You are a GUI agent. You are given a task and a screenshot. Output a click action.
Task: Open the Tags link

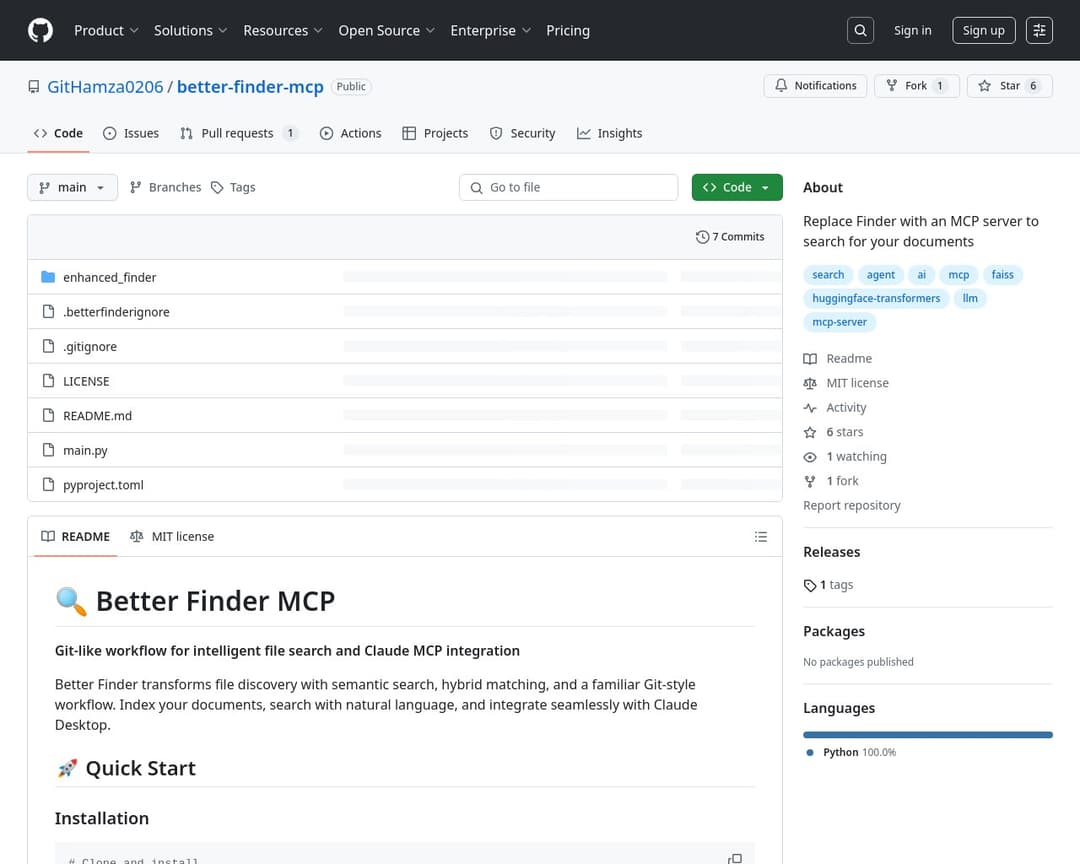coord(233,187)
